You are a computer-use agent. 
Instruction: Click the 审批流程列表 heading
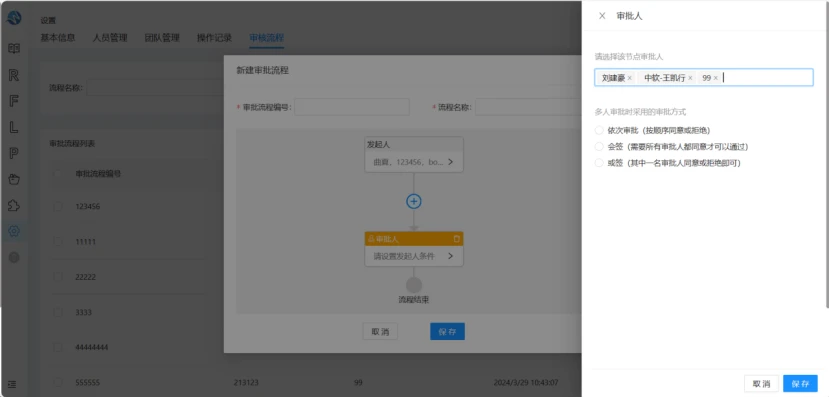(x=72, y=144)
